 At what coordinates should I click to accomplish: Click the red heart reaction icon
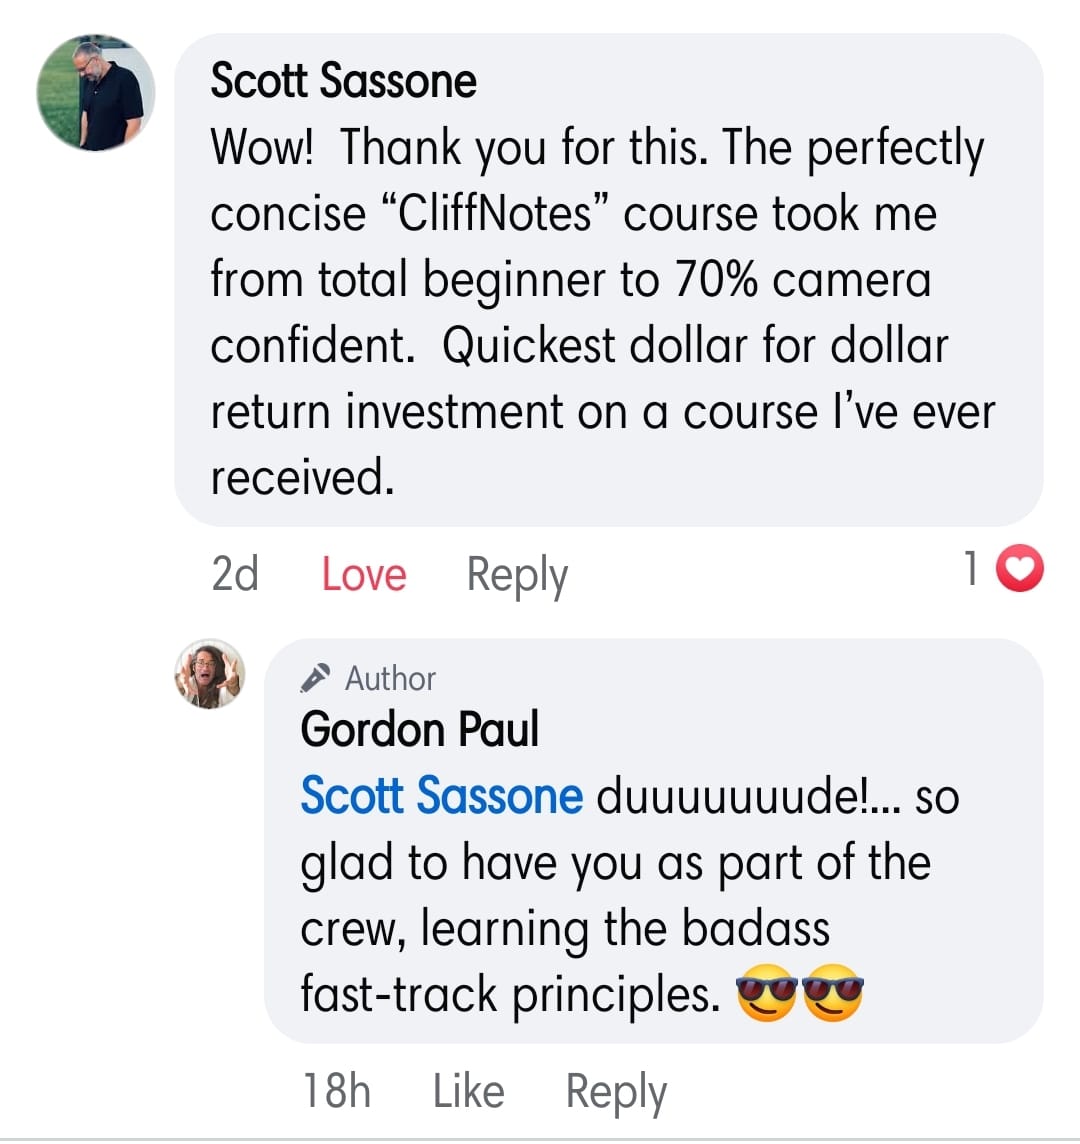pyautogui.click(x=1021, y=571)
